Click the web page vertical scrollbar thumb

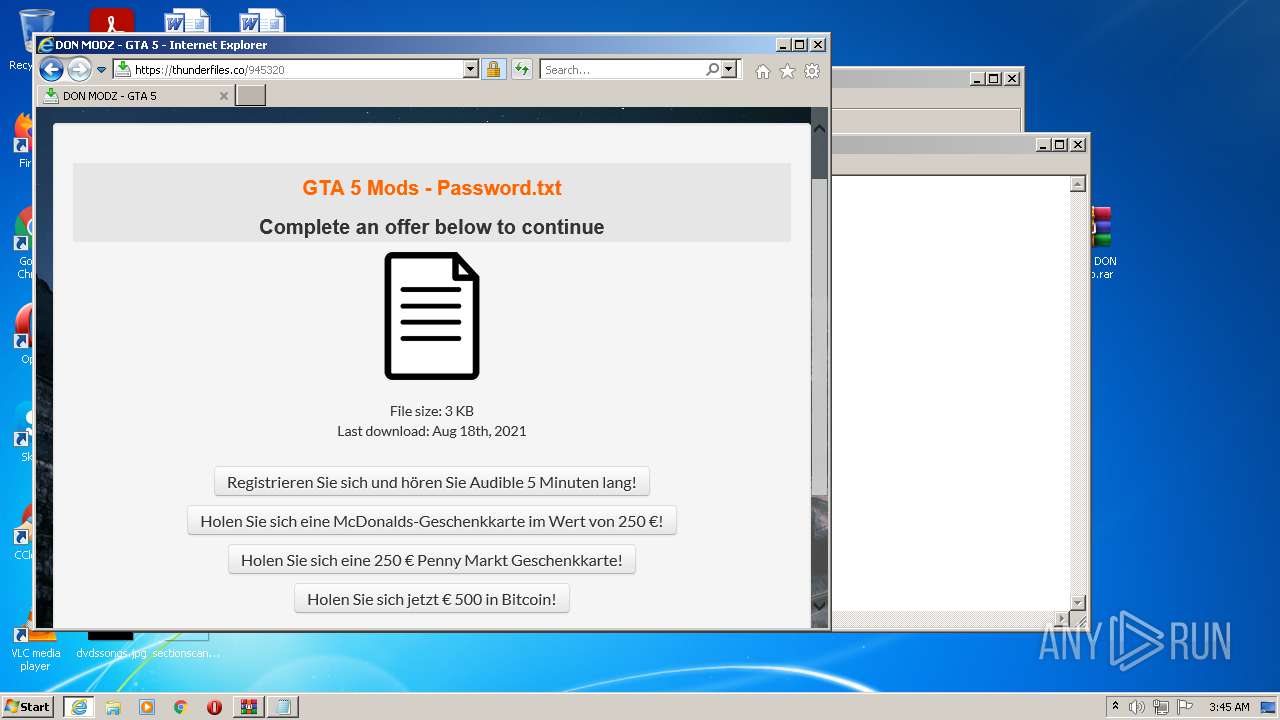[x=819, y=335]
